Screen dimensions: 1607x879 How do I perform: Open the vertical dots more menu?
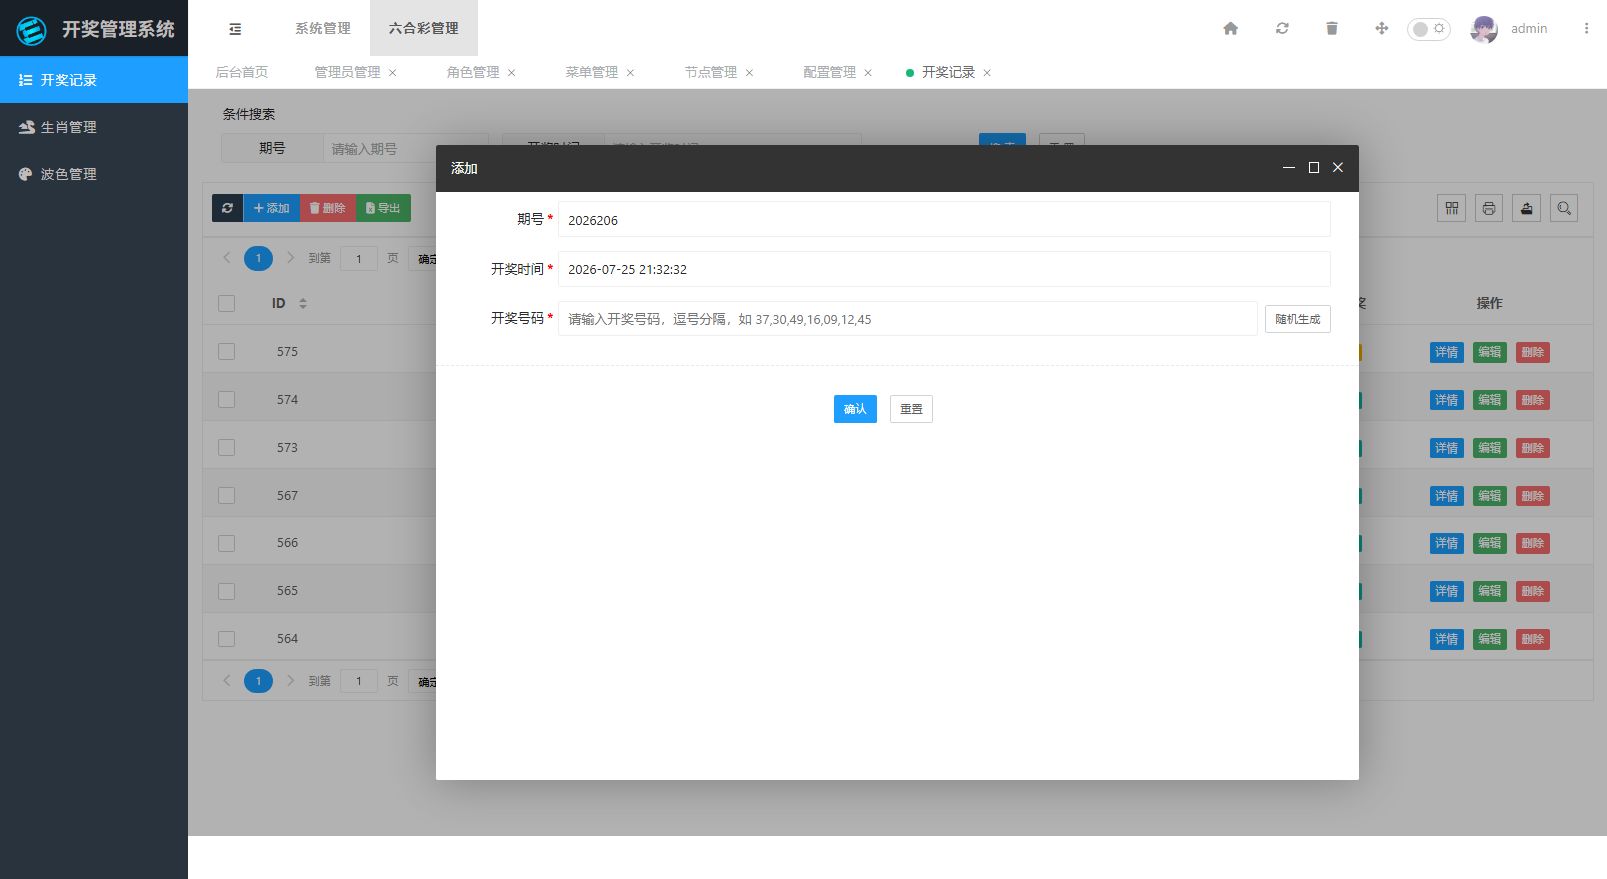click(1586, 28)
